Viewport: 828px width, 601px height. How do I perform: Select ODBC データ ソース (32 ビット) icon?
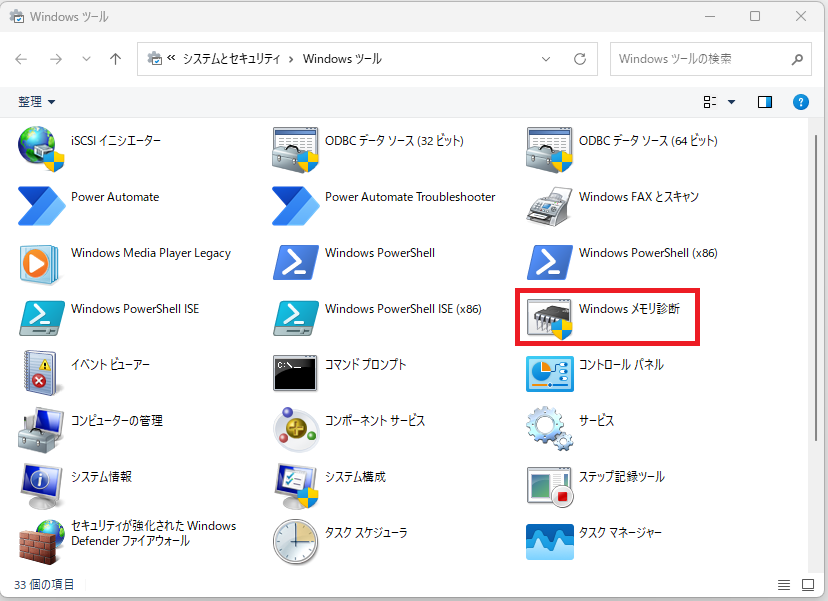tap(295, 149)
